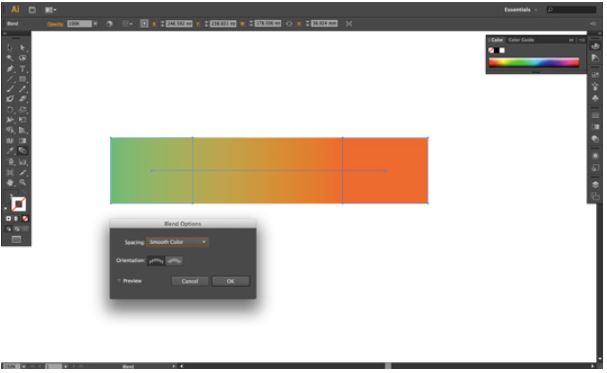Switch to the Color panel tab
607x373 pixels.
coord(497,40)
